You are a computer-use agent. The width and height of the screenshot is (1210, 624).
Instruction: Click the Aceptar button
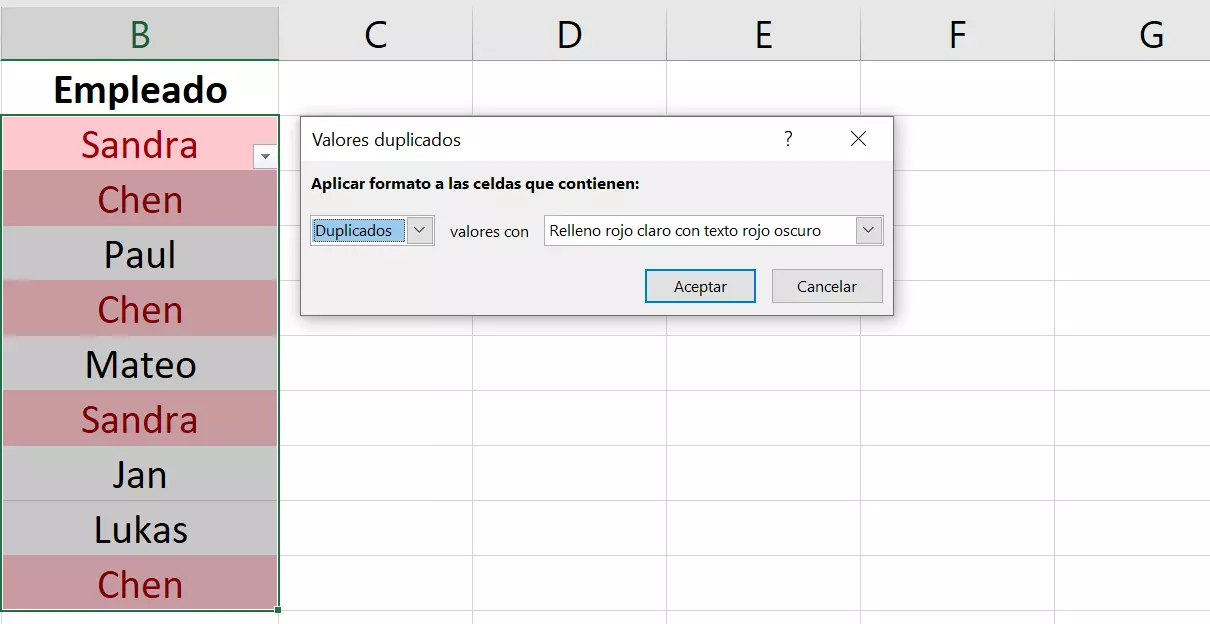point(700,286)
